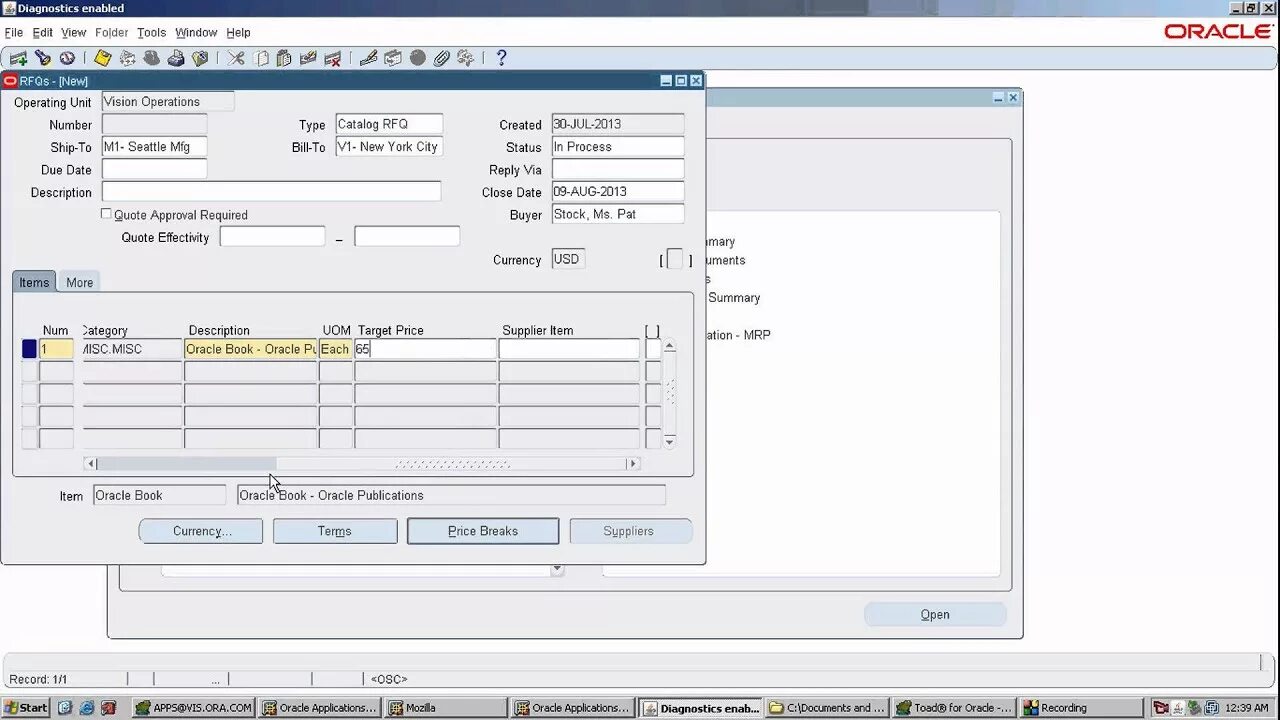Click the Clear Record eraser icon

click(x=308, y=58)
